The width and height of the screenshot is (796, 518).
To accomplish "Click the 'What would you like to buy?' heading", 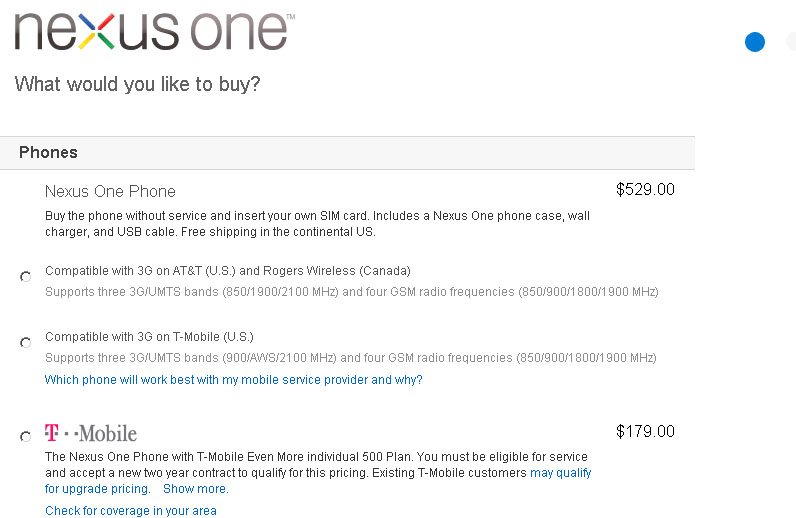I will click(137, 84).
